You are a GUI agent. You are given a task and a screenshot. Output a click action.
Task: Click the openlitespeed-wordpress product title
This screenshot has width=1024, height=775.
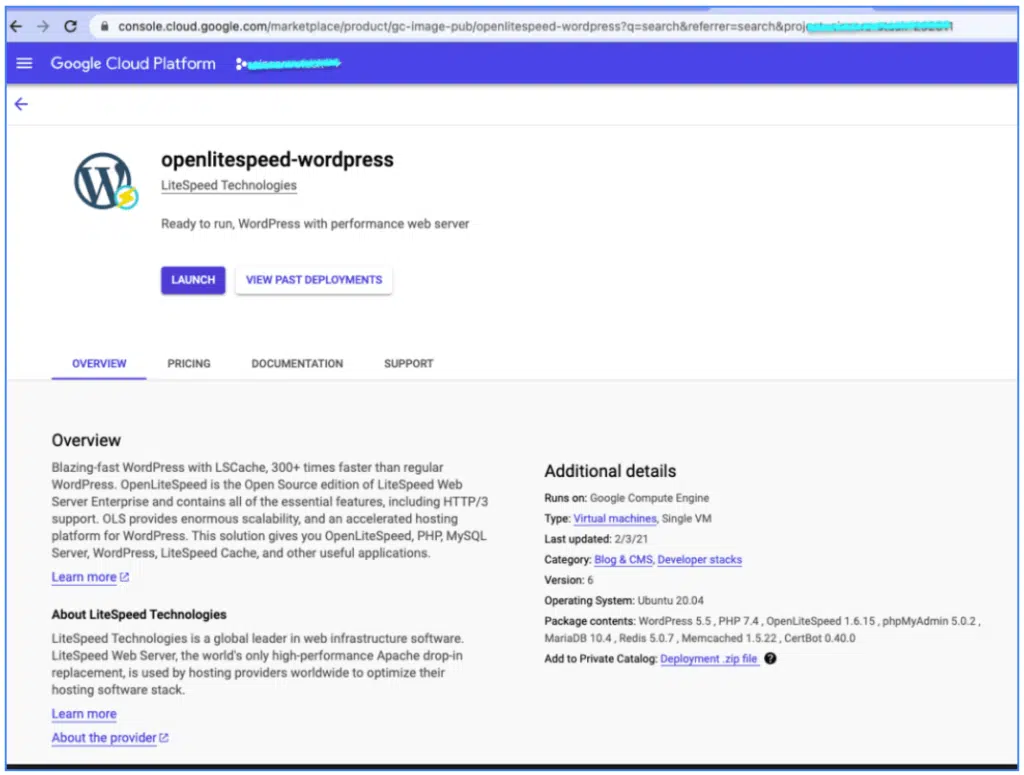point(278,160)
